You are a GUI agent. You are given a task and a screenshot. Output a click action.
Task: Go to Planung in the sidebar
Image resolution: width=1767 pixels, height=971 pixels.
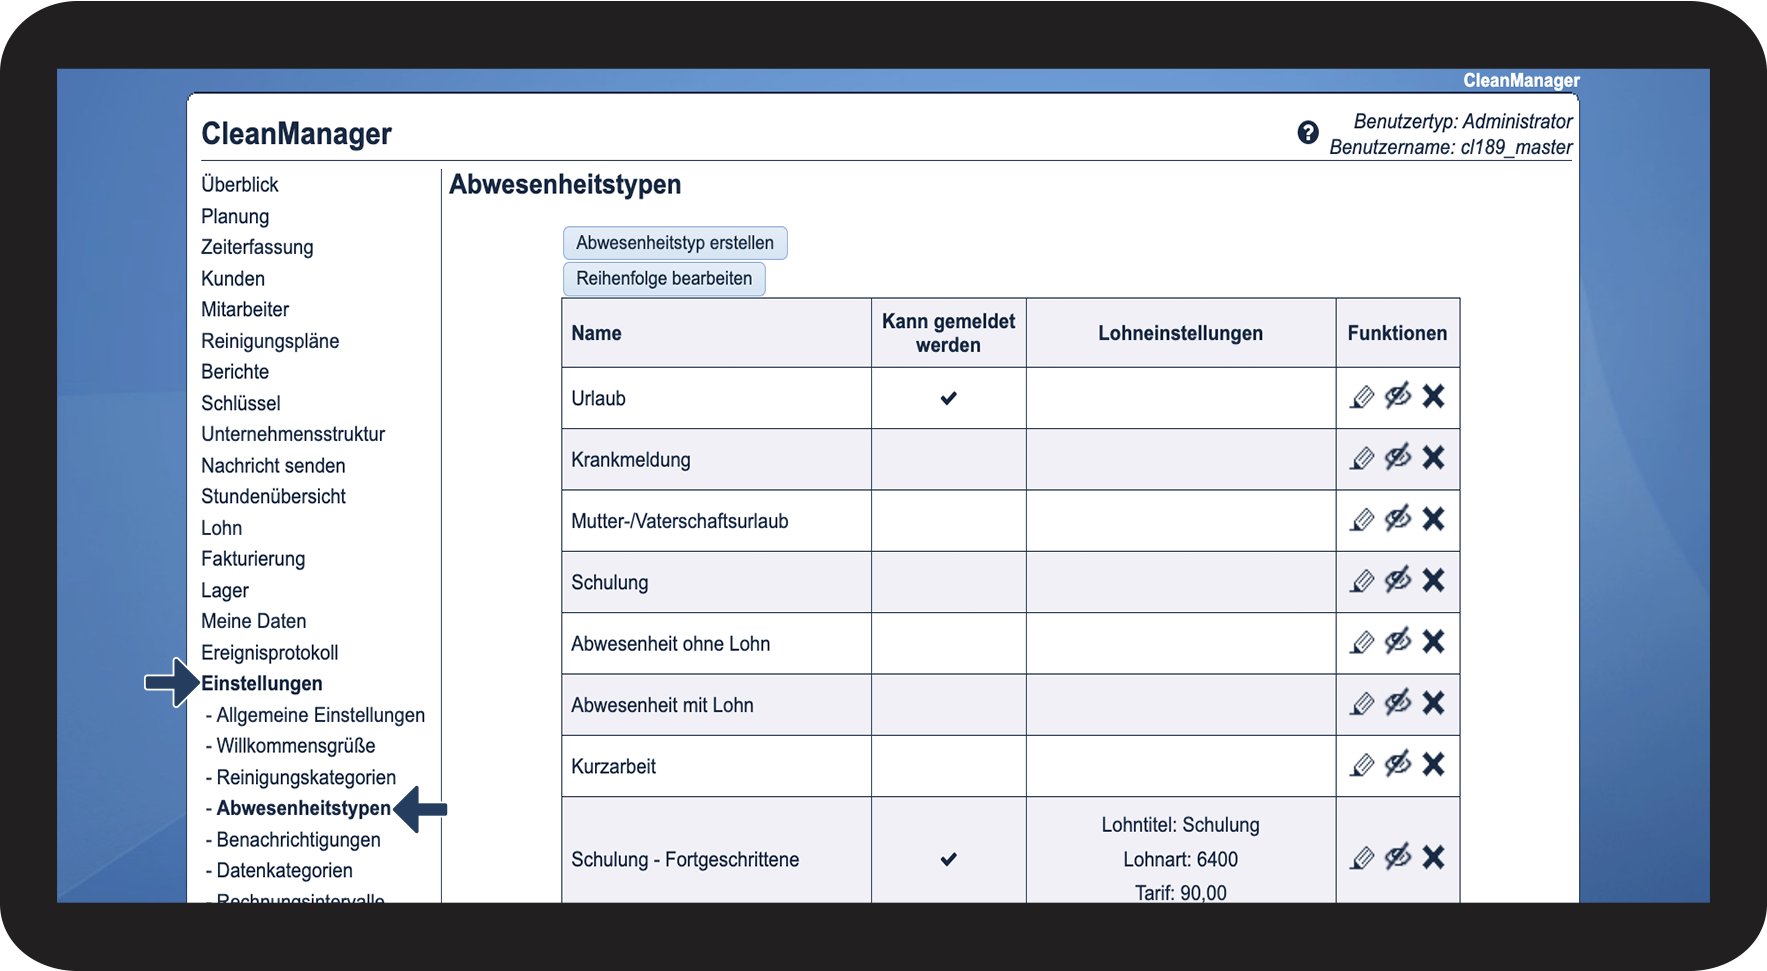click(235, 217)
